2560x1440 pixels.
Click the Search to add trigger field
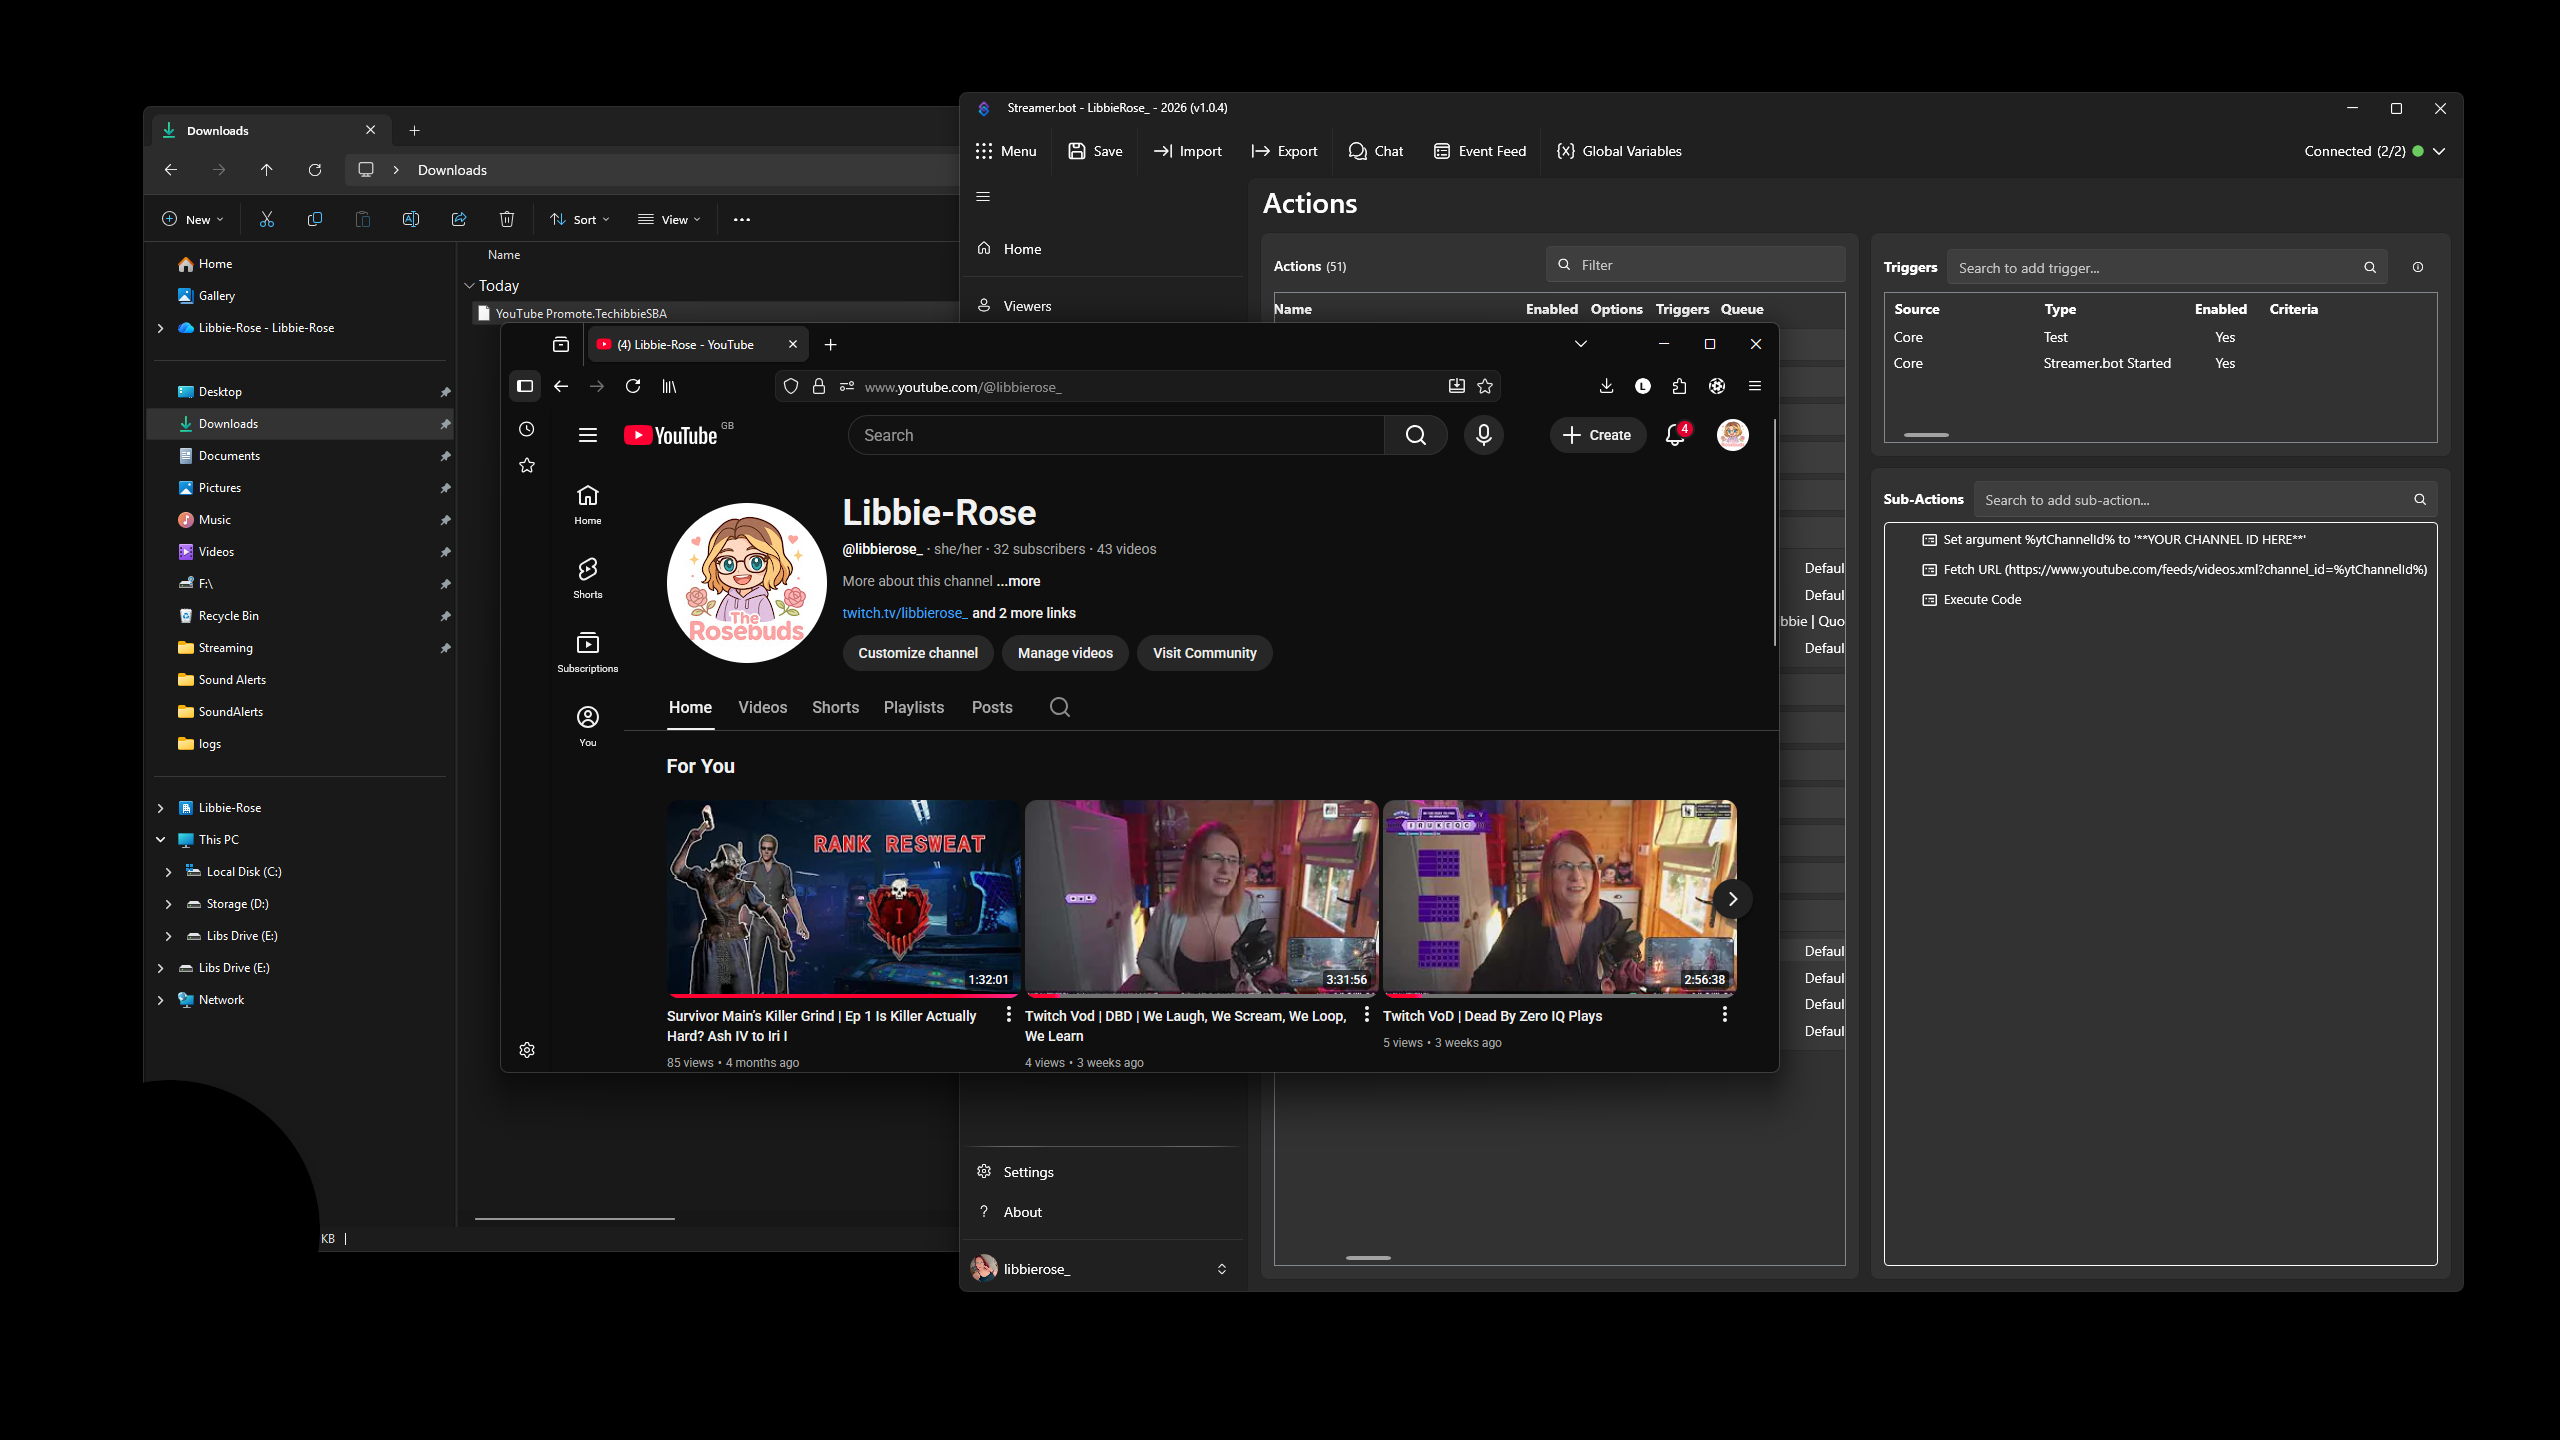(x=2166, y=267)
